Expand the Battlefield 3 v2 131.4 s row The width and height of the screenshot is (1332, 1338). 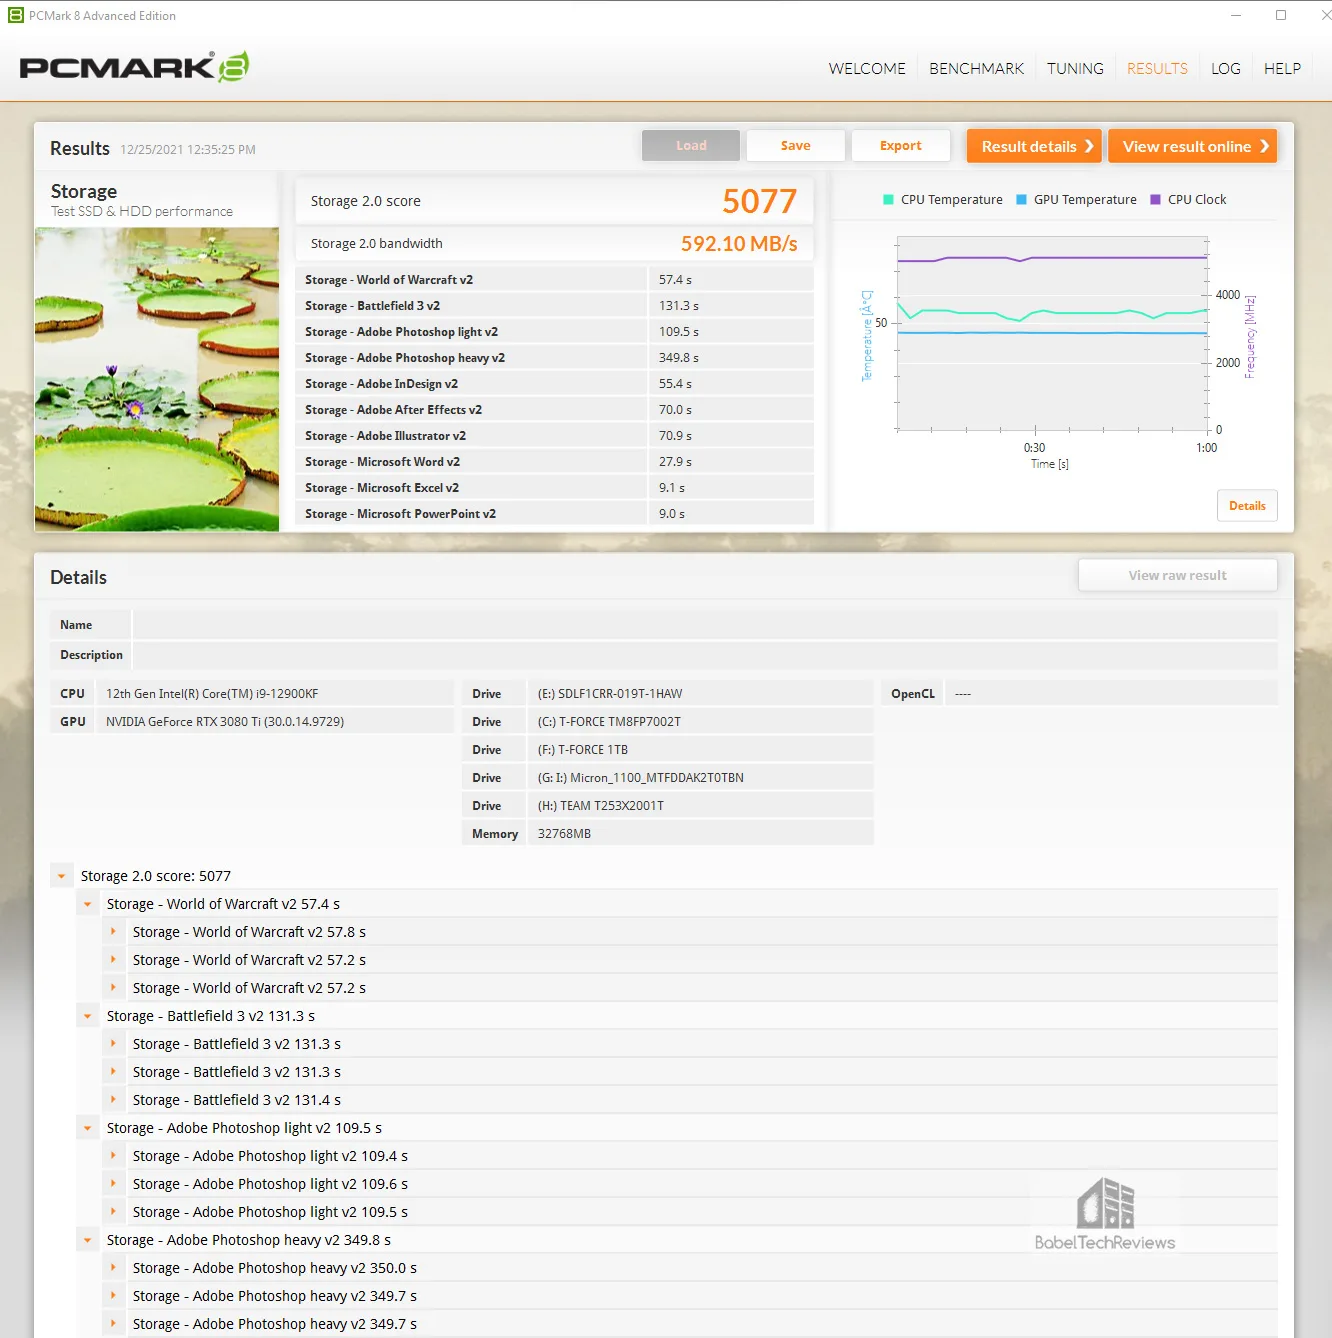tap(113, 1099)
